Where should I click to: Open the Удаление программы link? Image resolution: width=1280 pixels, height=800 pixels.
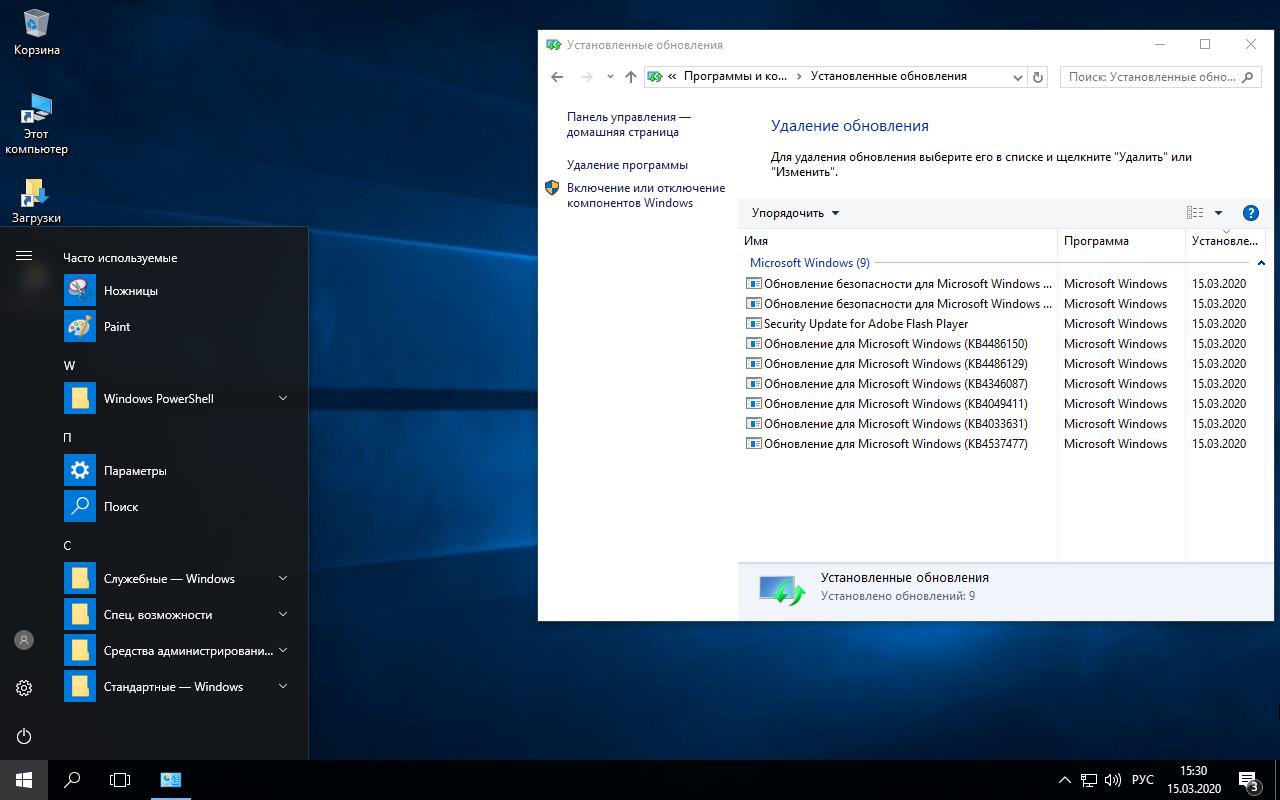[627, 164]
